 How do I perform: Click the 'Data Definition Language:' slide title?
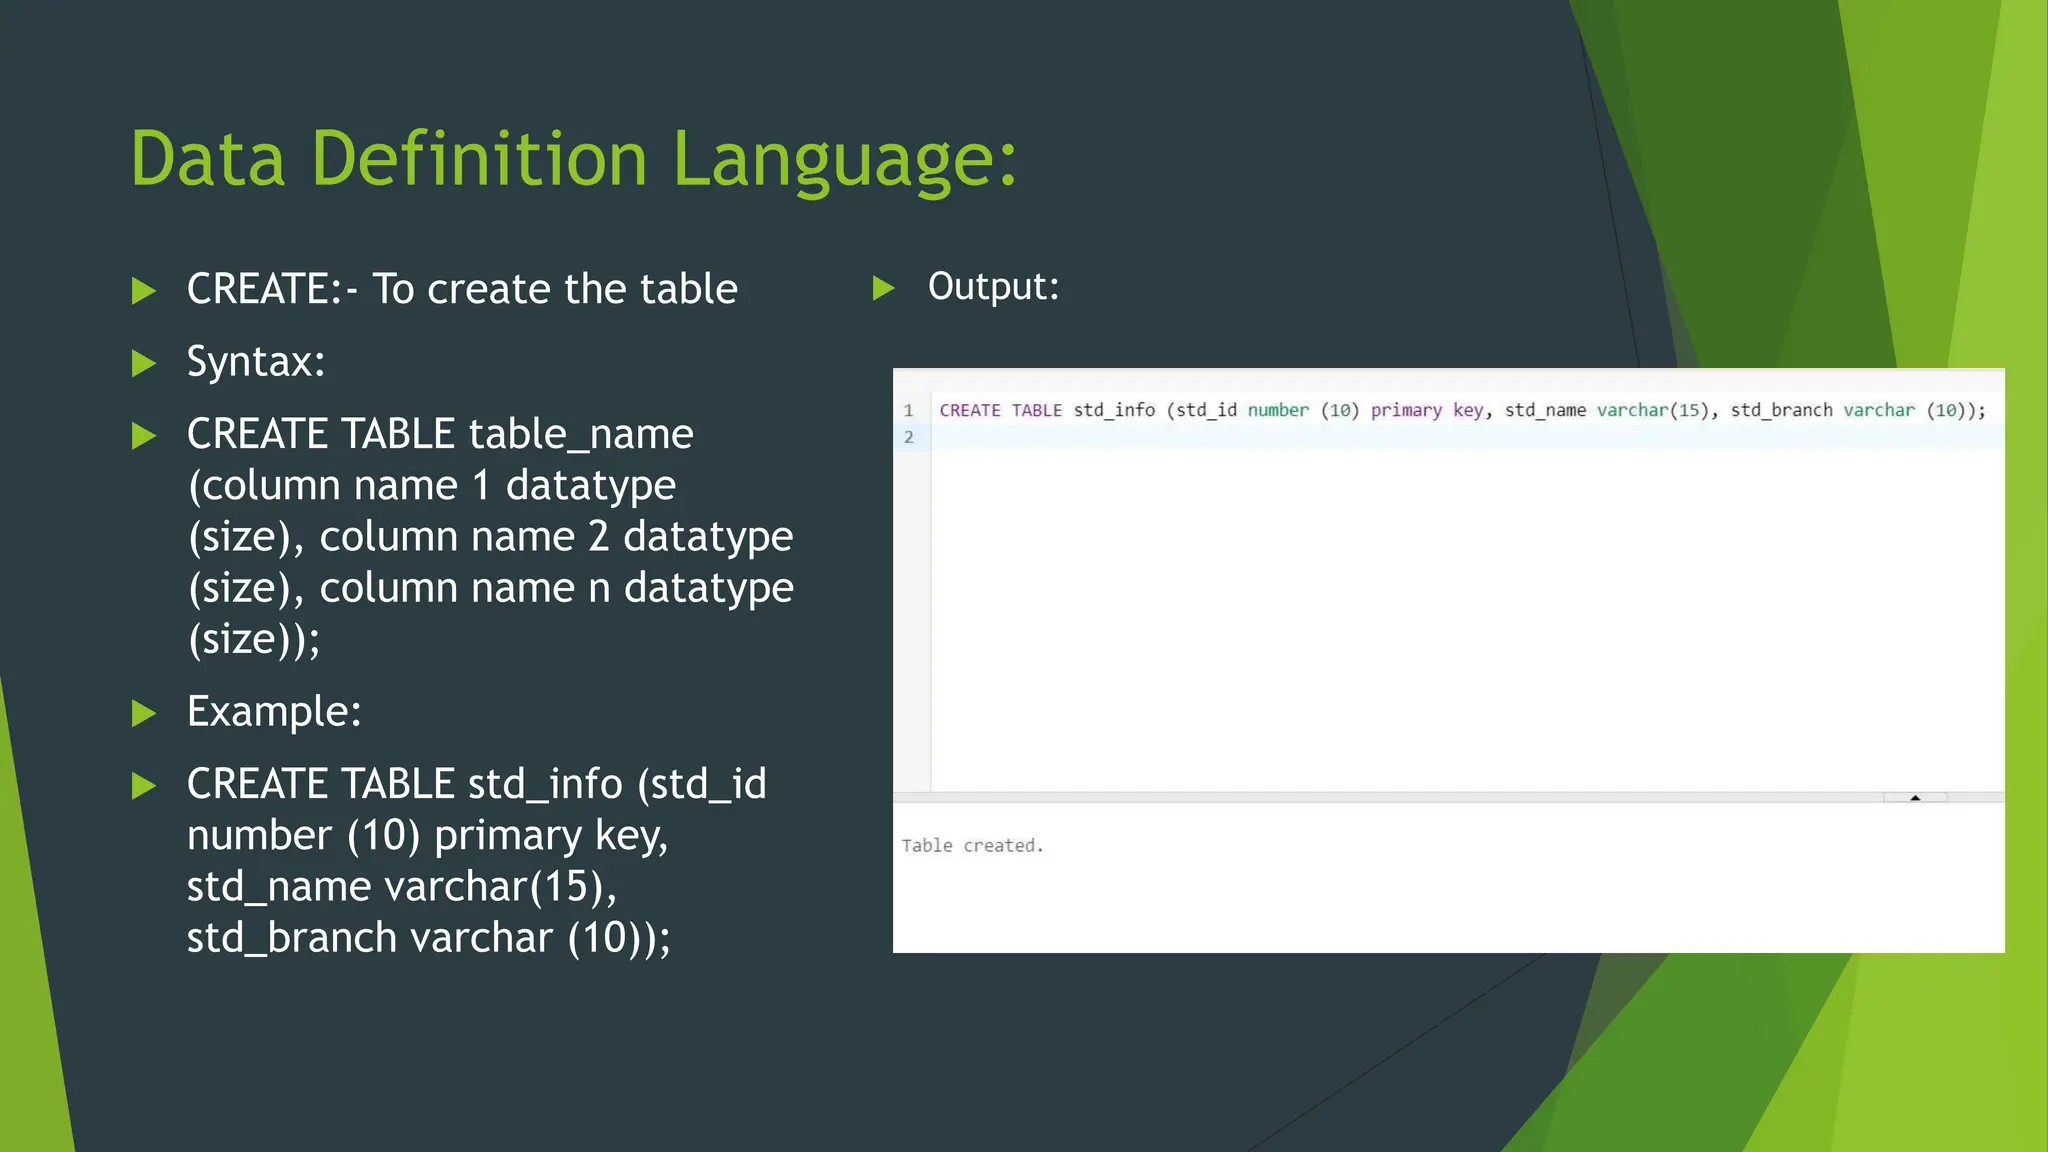point(574,159)
